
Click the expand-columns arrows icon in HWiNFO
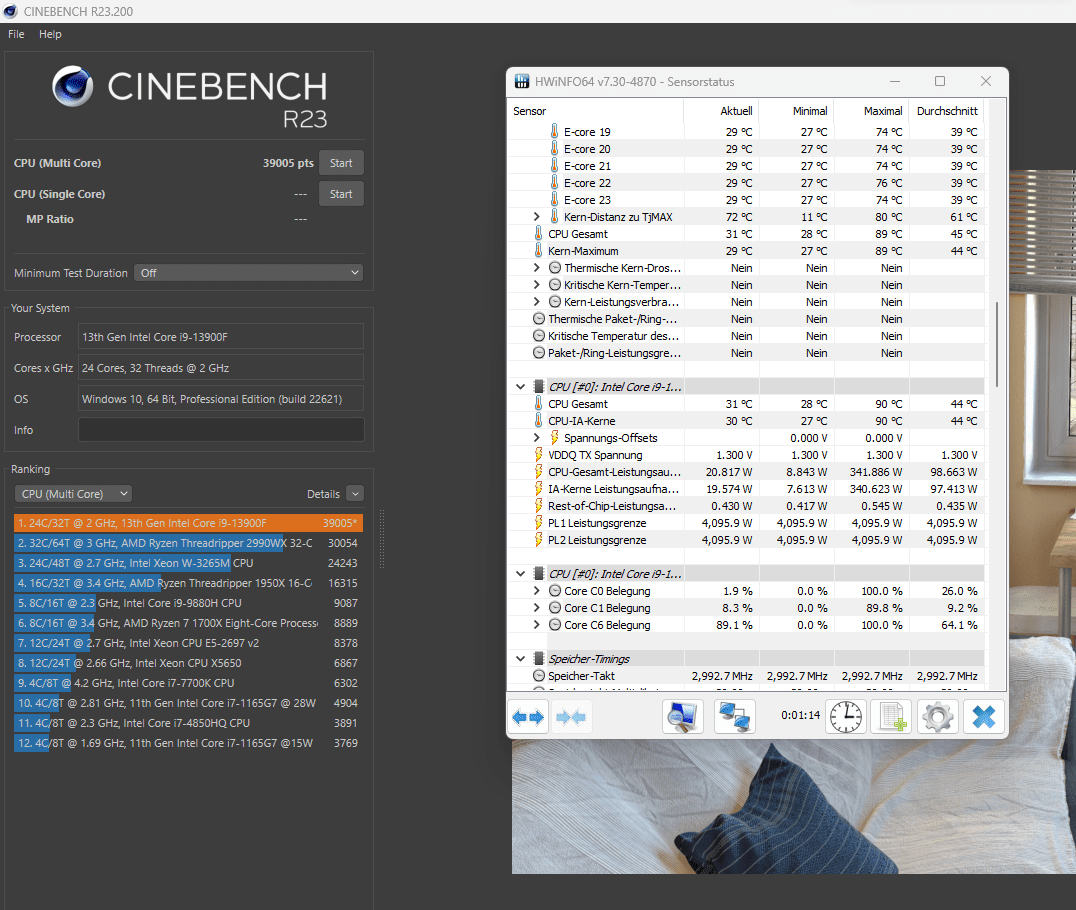point(528,717)
